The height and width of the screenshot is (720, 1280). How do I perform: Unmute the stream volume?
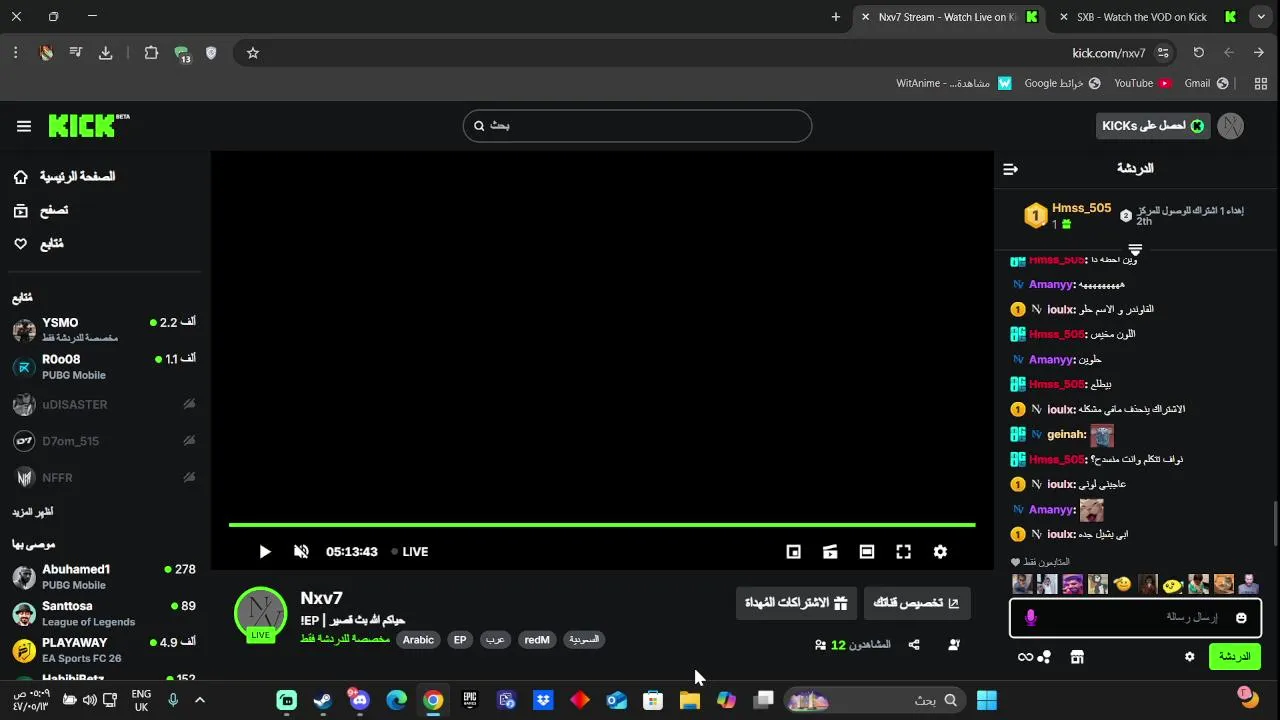(x=301, y=552)
